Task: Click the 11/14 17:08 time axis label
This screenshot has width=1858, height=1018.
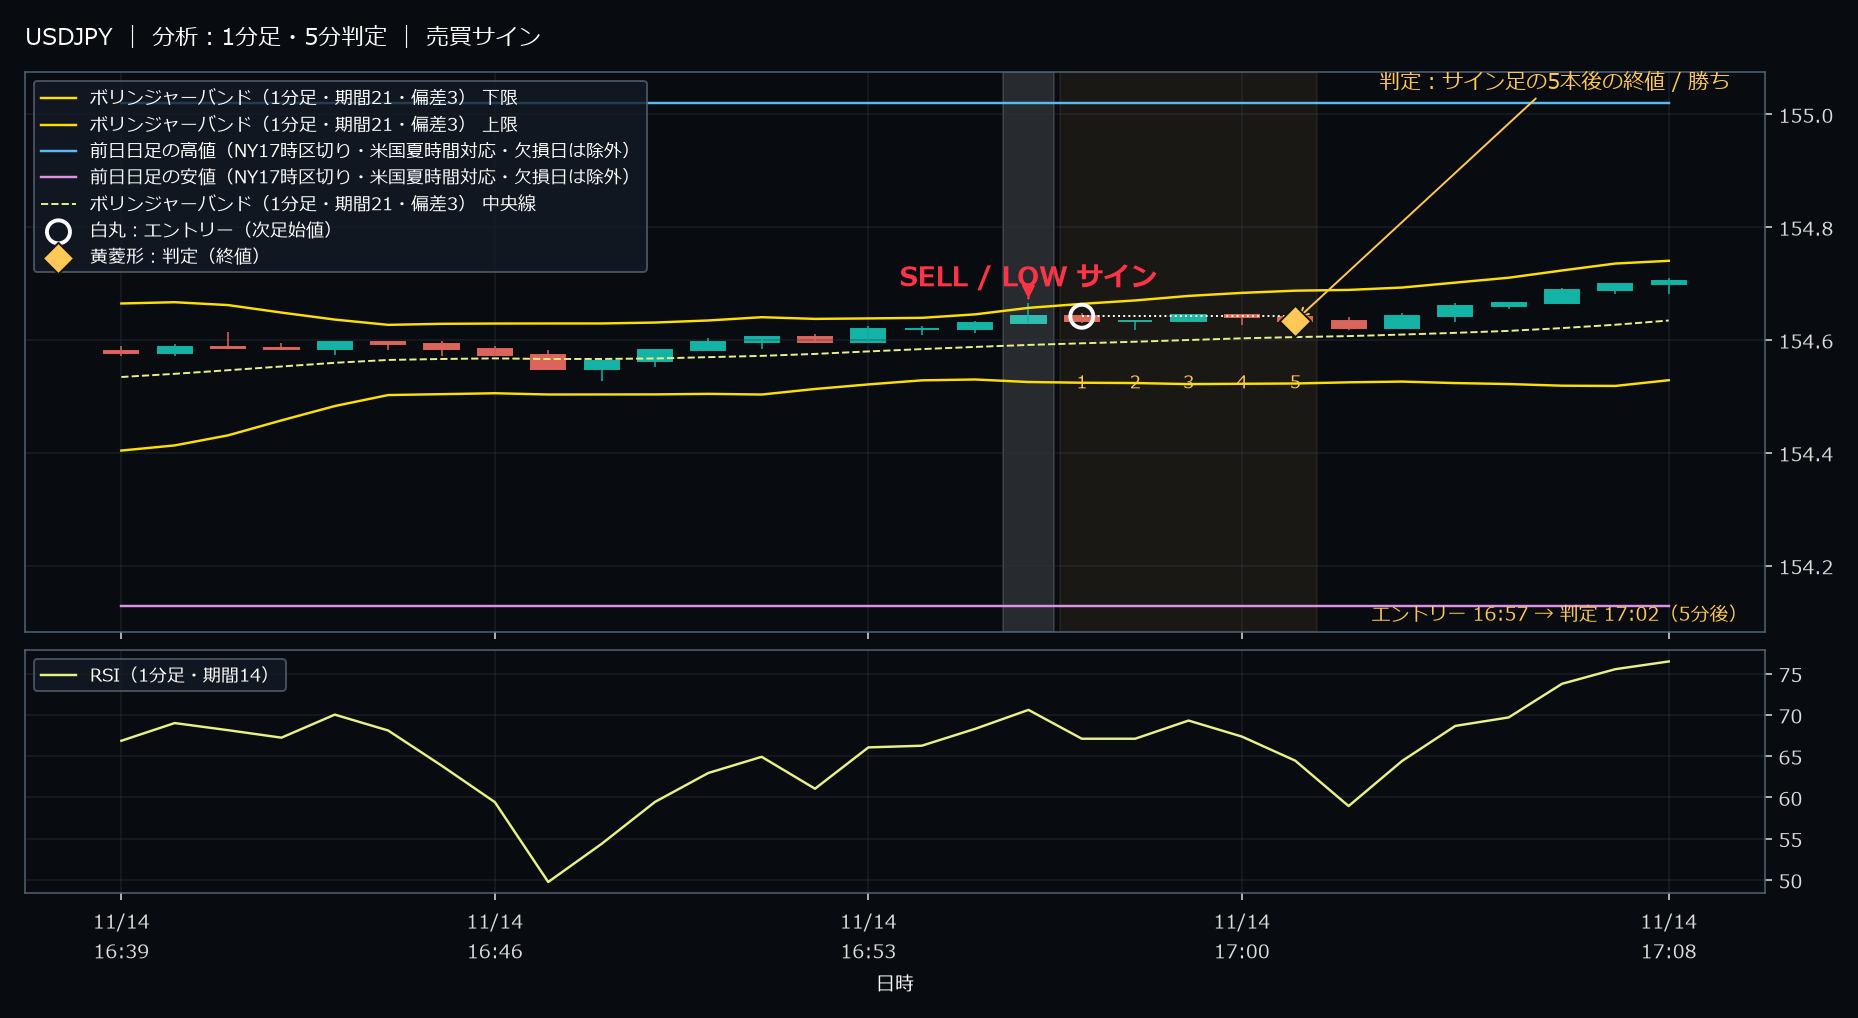Action: coord(1668,937)
